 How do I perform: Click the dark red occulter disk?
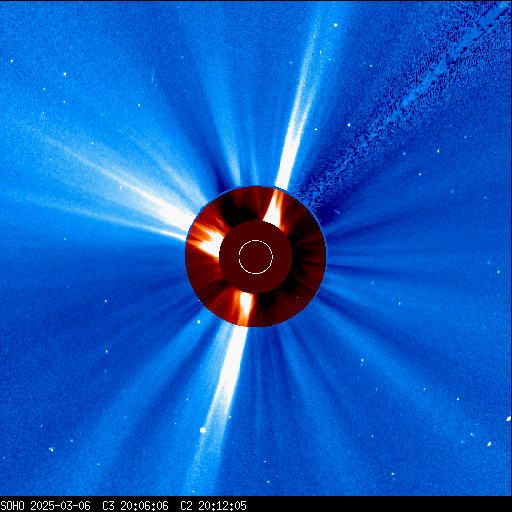(x=256, y=257)
